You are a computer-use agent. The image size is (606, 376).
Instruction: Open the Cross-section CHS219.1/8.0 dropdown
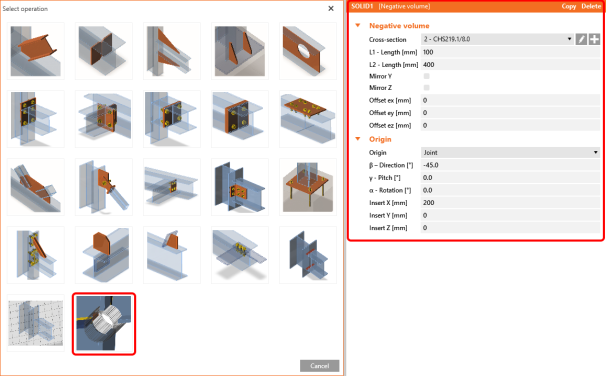(497, 39)
